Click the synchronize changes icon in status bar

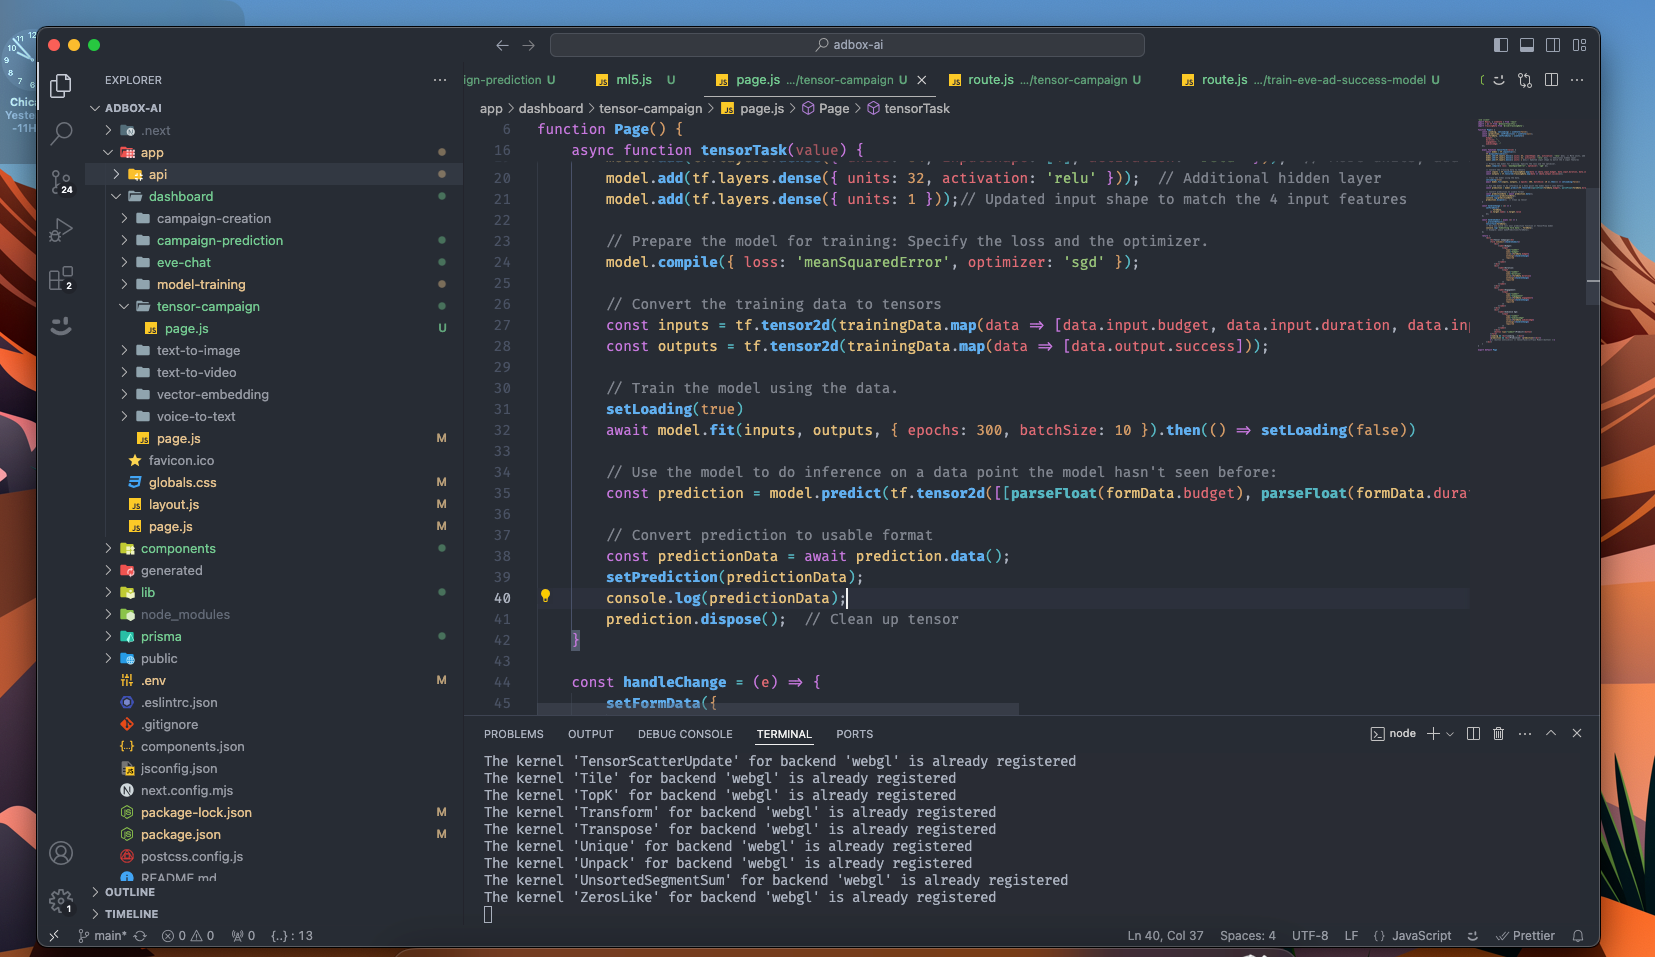pos(140,936)
